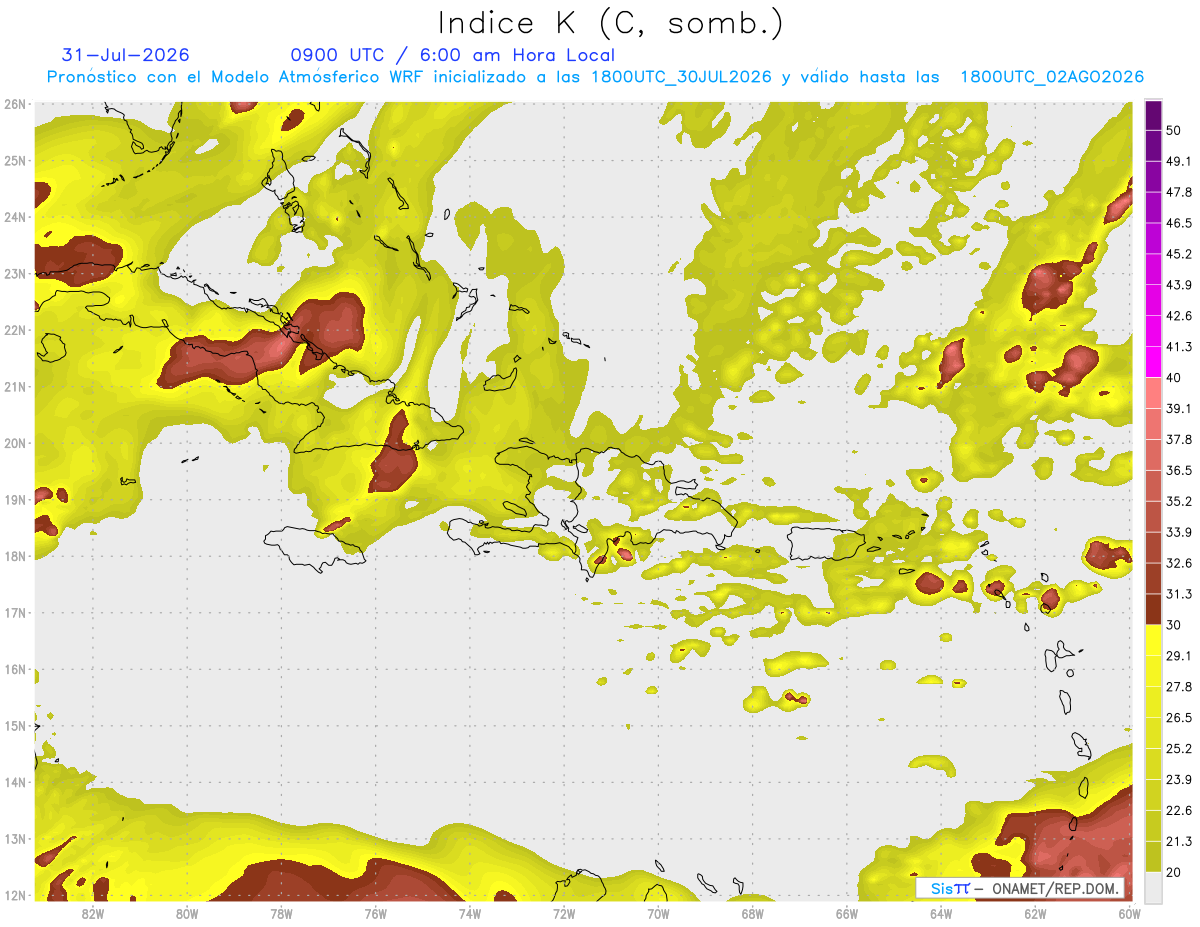
Task: Click the 62W longitude axis label
Action: (1036, 913)
